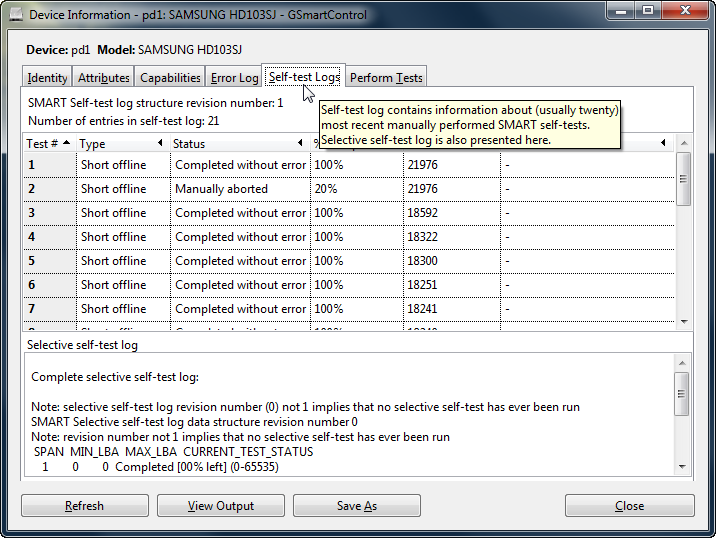Show the Error Log tab
This screenshot has width=716, height=538.
tap(235, 78)
